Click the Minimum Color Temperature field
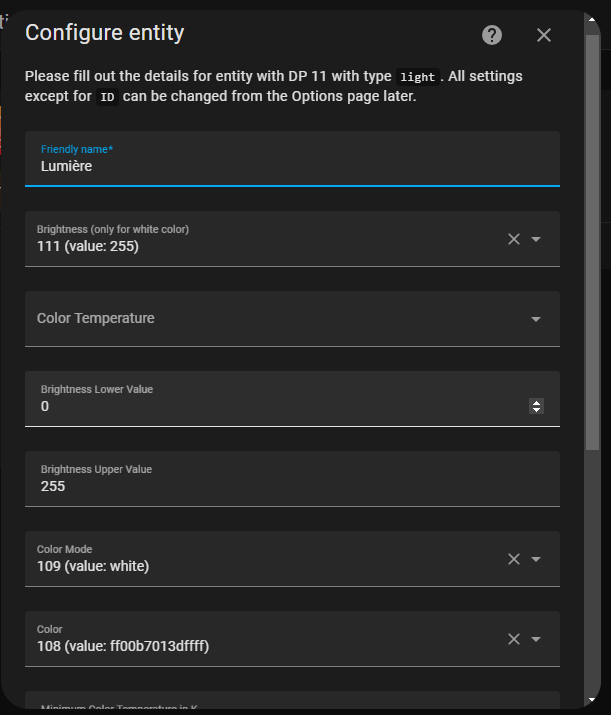 292,700
